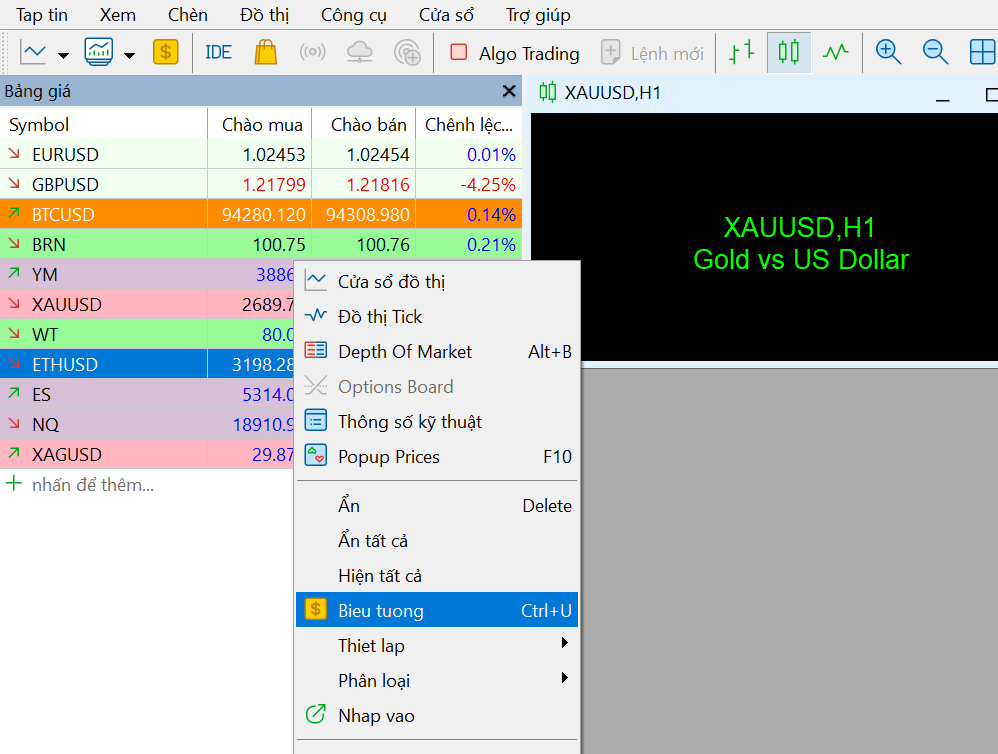Switch to line chart mode
998x754 pixels.
pos(836,52)
